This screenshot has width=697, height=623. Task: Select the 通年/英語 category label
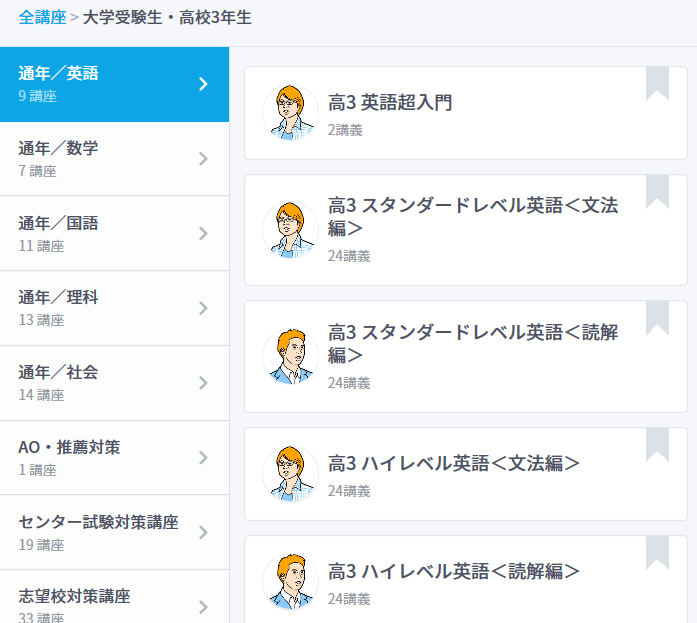point(58,73)
